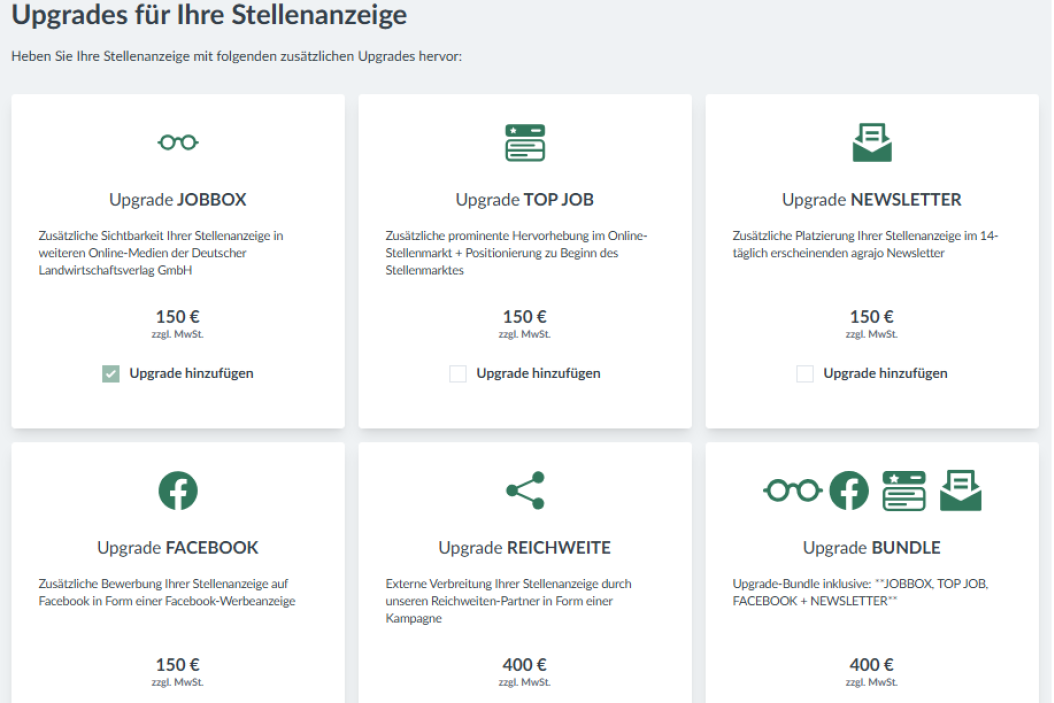Click REICHWEITE description about 'Reichweiten-Partner'
1054x703 pixels.
pos(509,601)
